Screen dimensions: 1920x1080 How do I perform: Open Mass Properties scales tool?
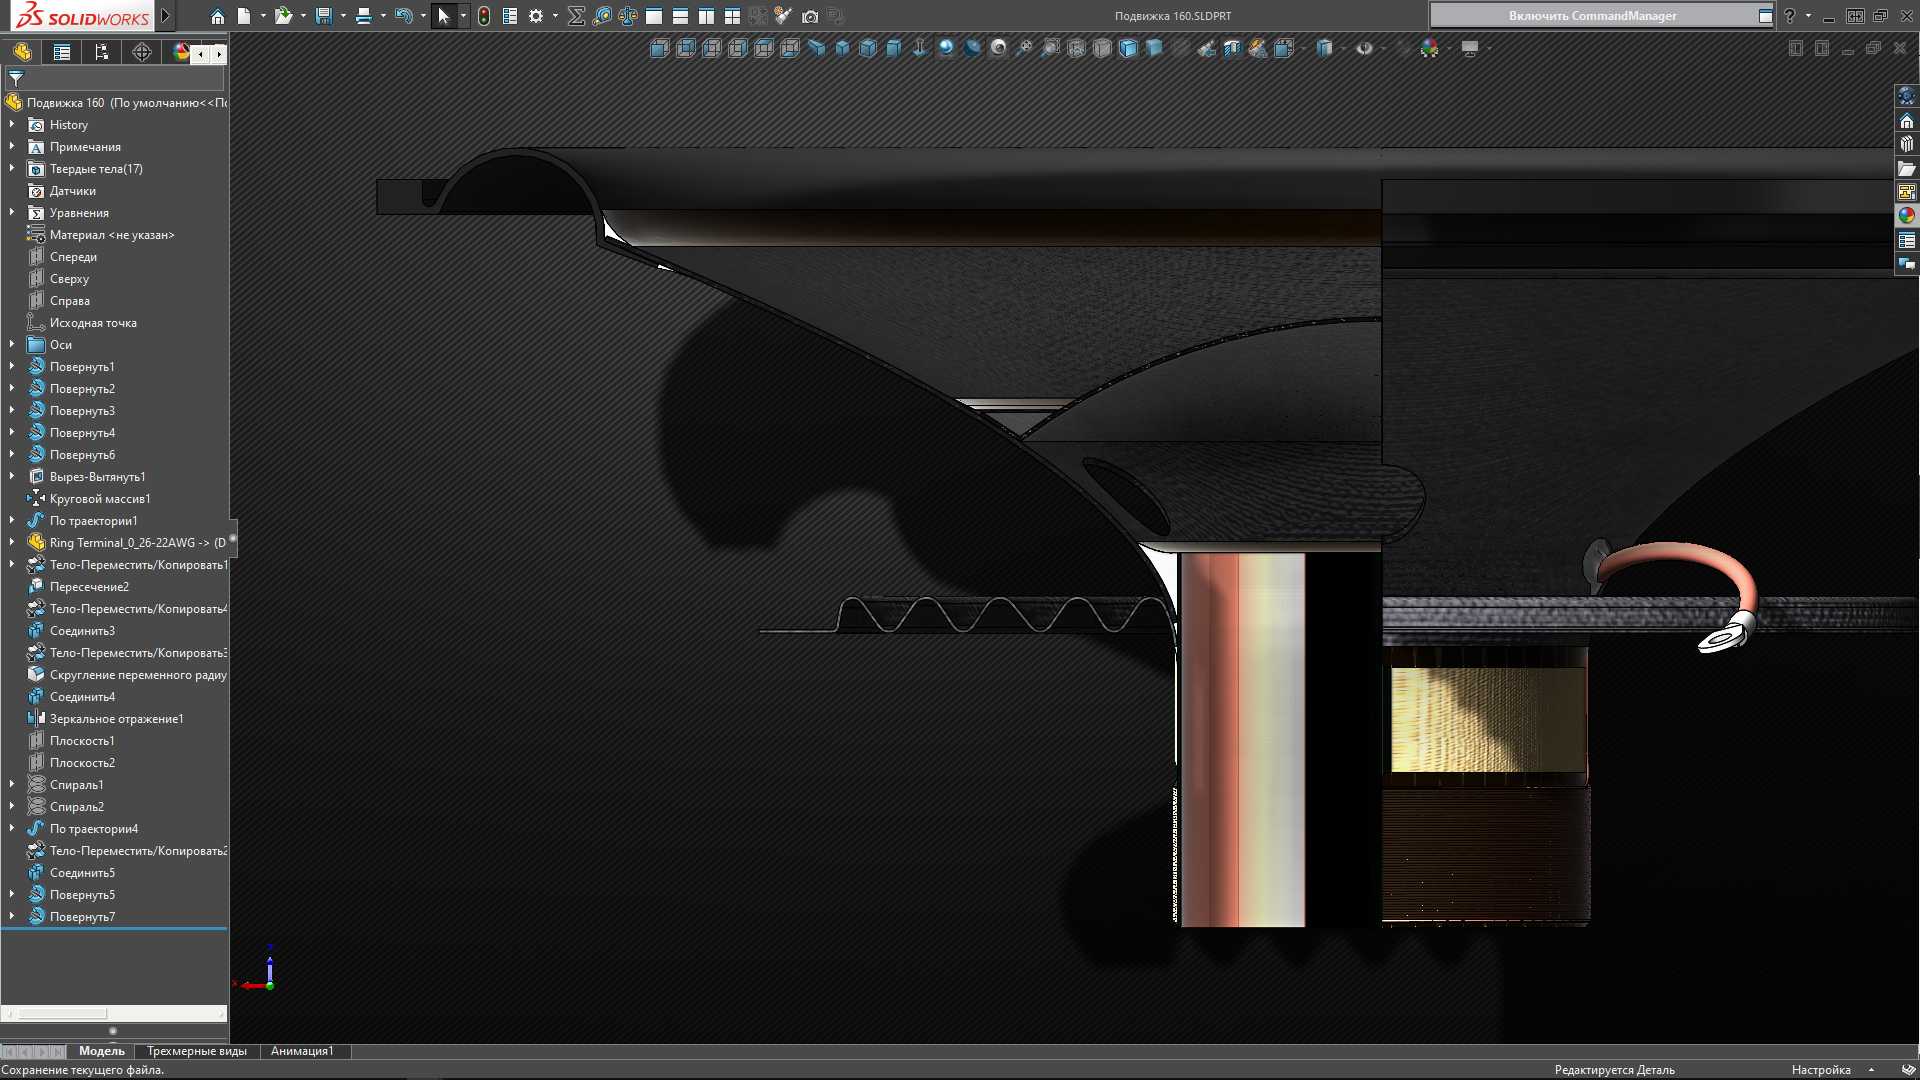click(x=628, y=16)
